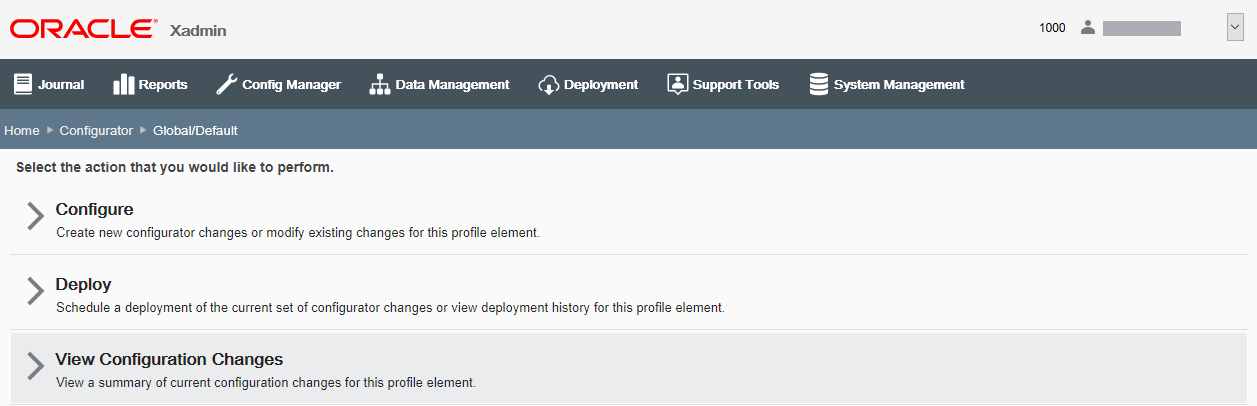Viewport: 1257px width, 406px height.
Task: Expand the View Configuration Changes chevron
Action: tap(36, 366)
